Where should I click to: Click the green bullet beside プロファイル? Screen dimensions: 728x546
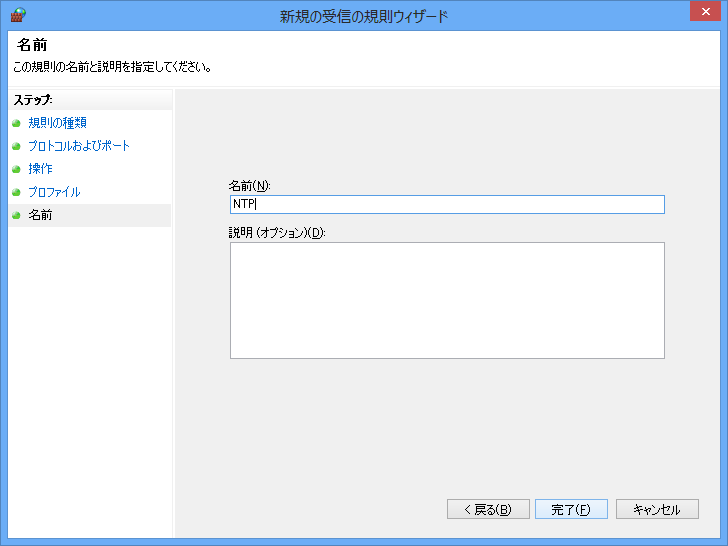[x=16, y=192]
